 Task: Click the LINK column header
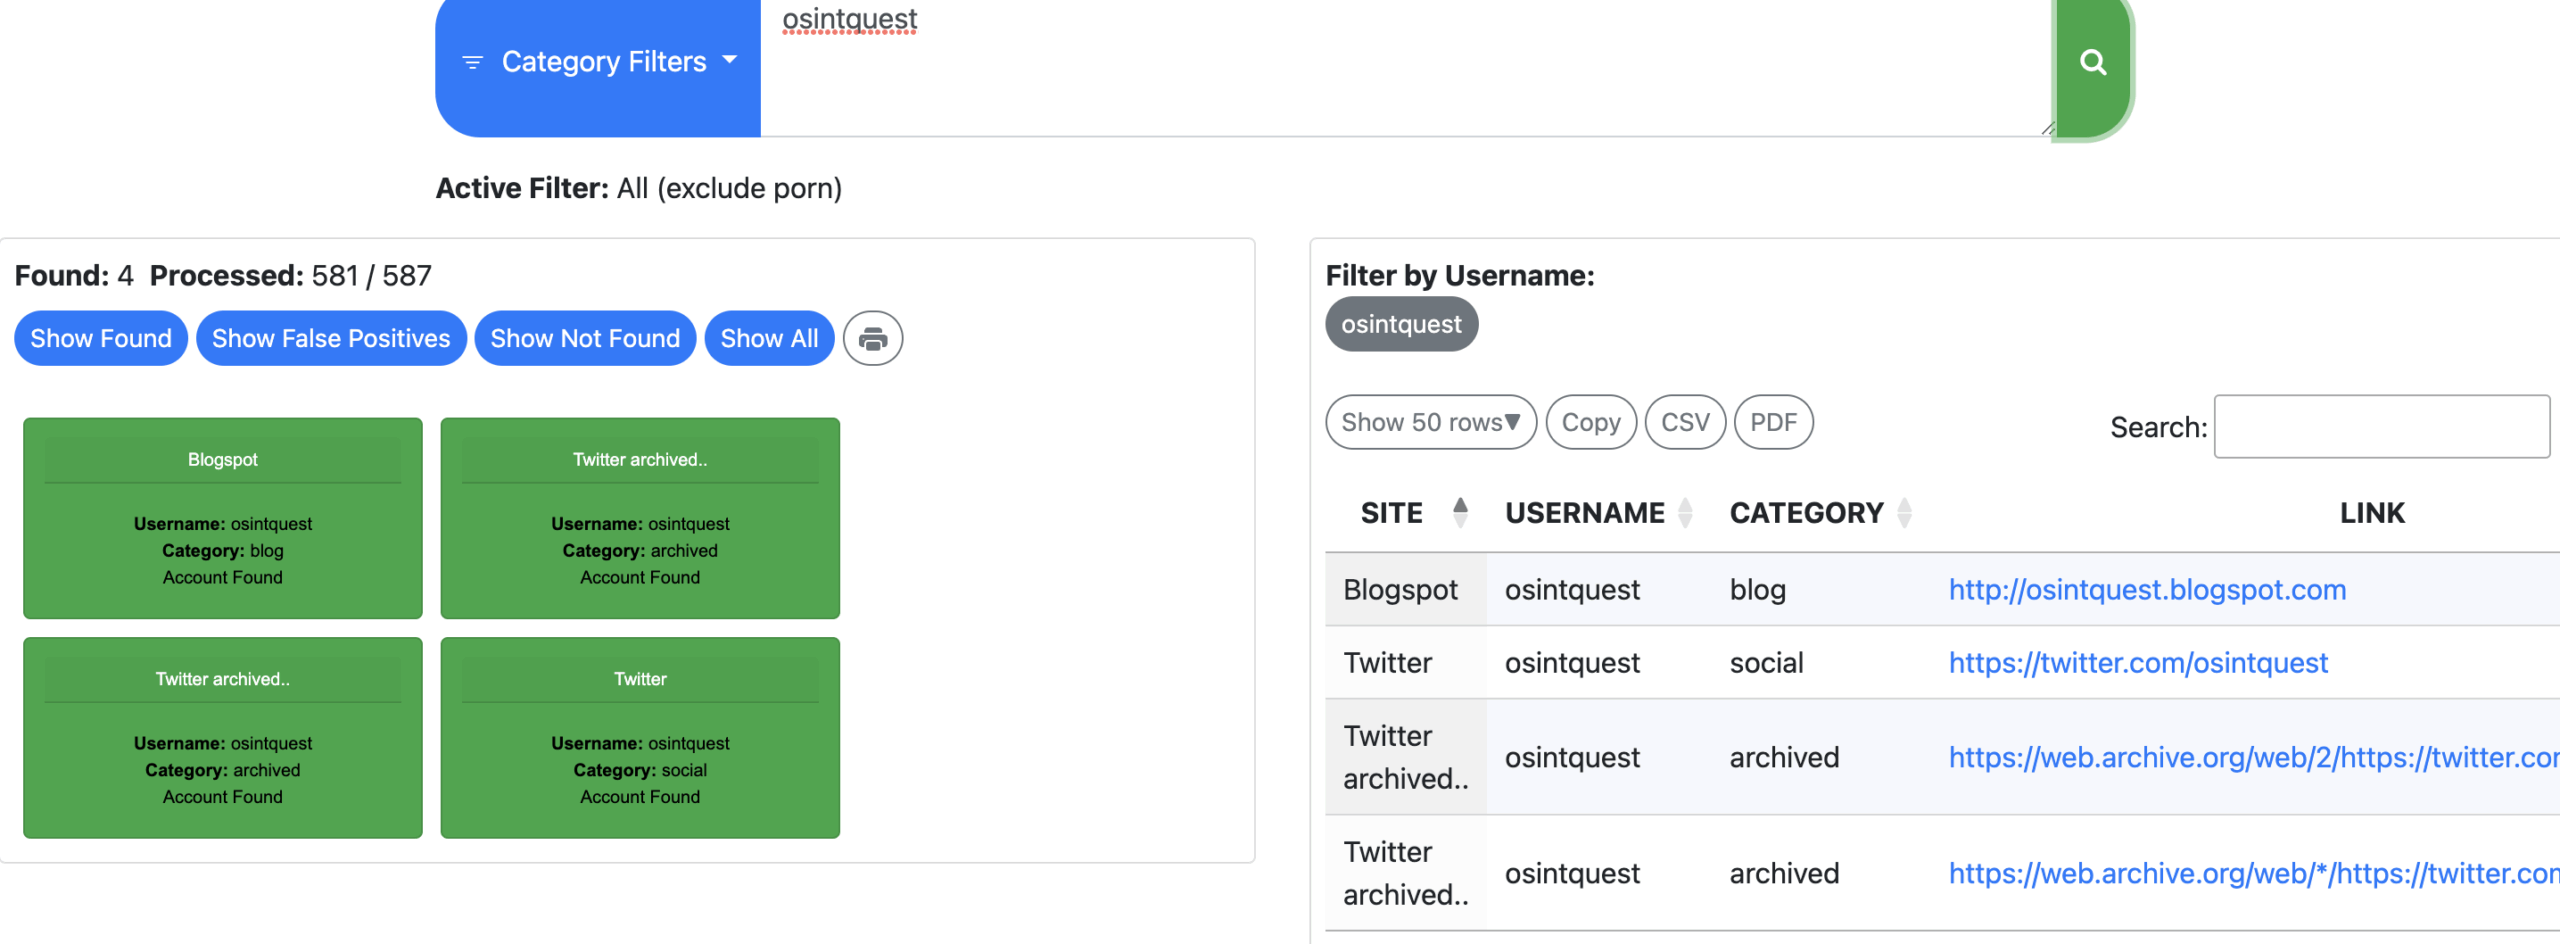[2372, 513]
